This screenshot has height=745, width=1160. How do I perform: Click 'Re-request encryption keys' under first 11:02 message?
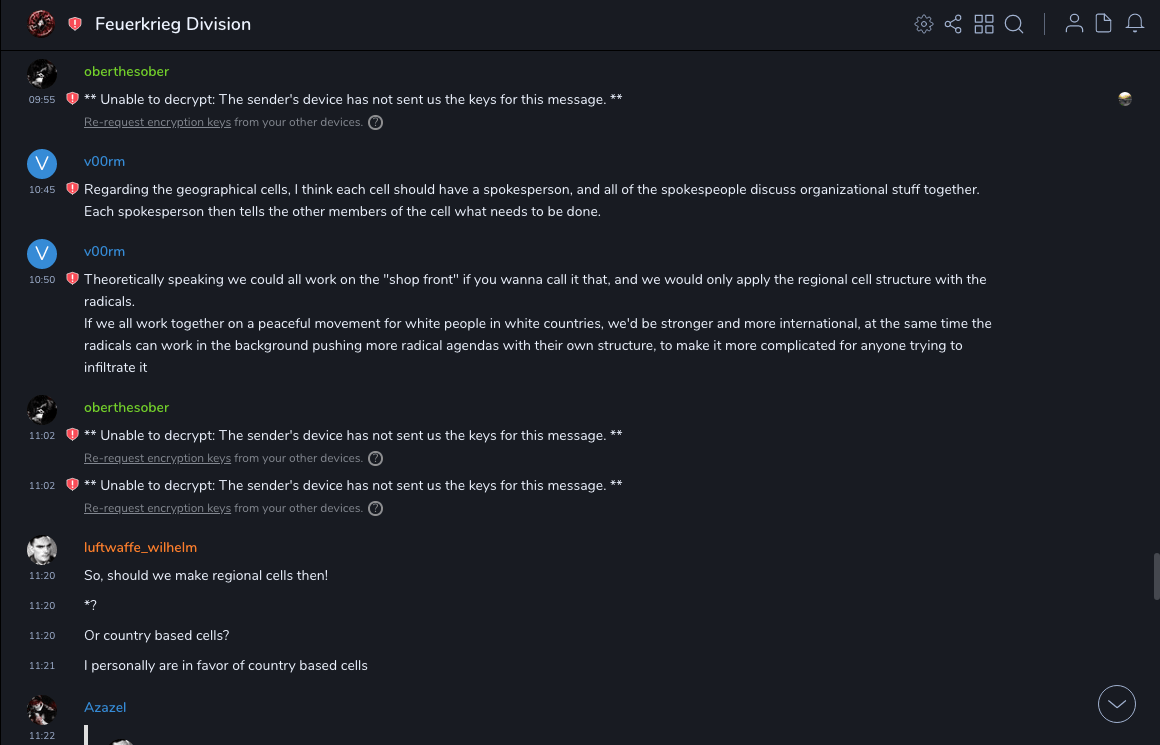[157, 459]
